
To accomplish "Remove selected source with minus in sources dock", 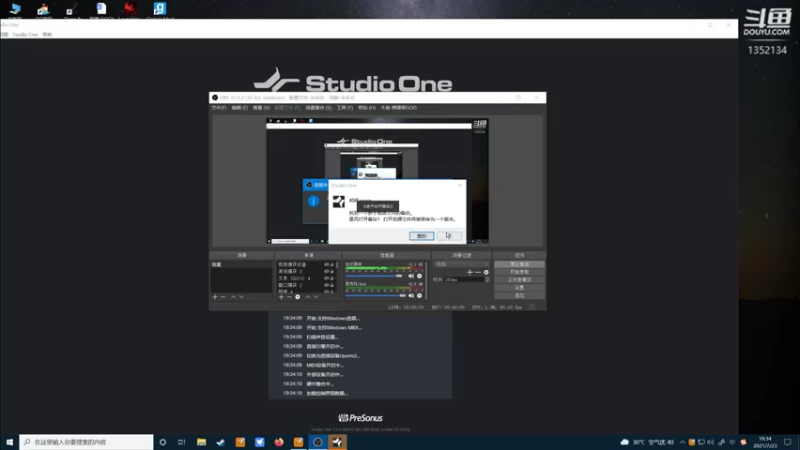I will click(x=289, y=297).
